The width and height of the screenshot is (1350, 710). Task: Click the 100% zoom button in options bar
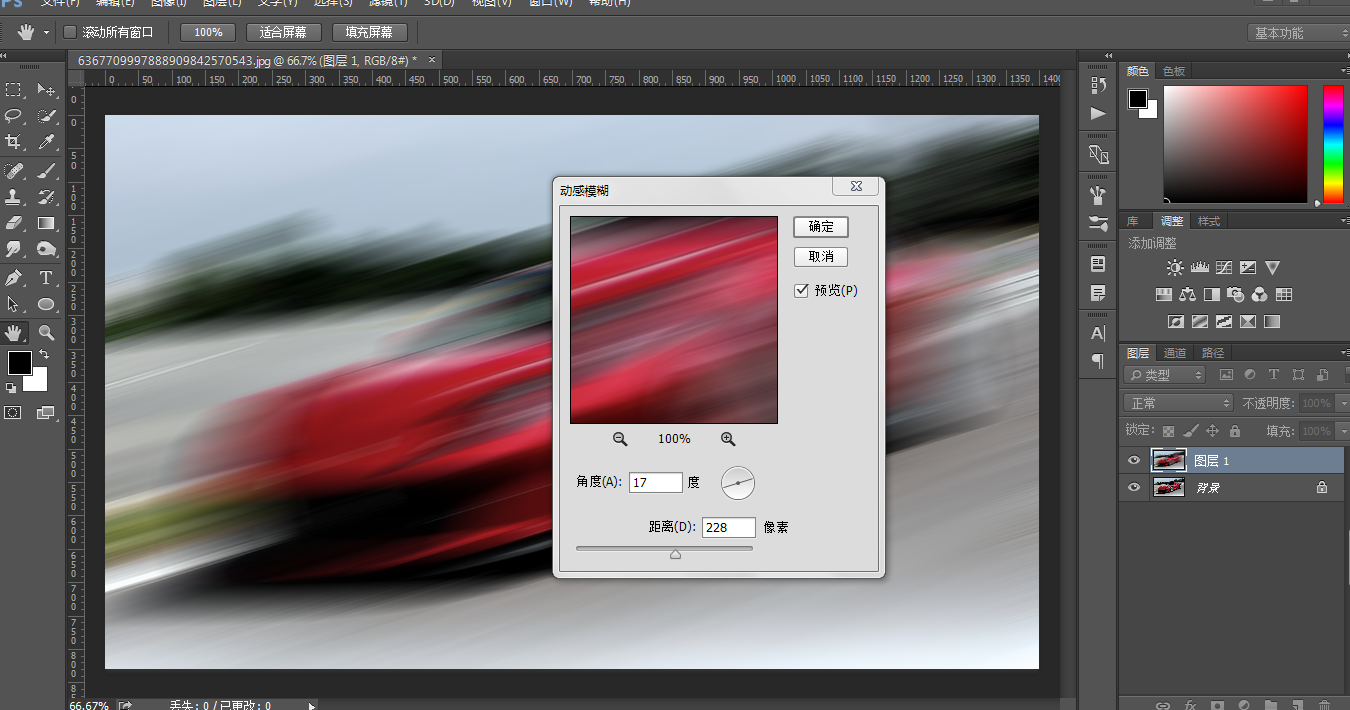[x=208, y=33]
